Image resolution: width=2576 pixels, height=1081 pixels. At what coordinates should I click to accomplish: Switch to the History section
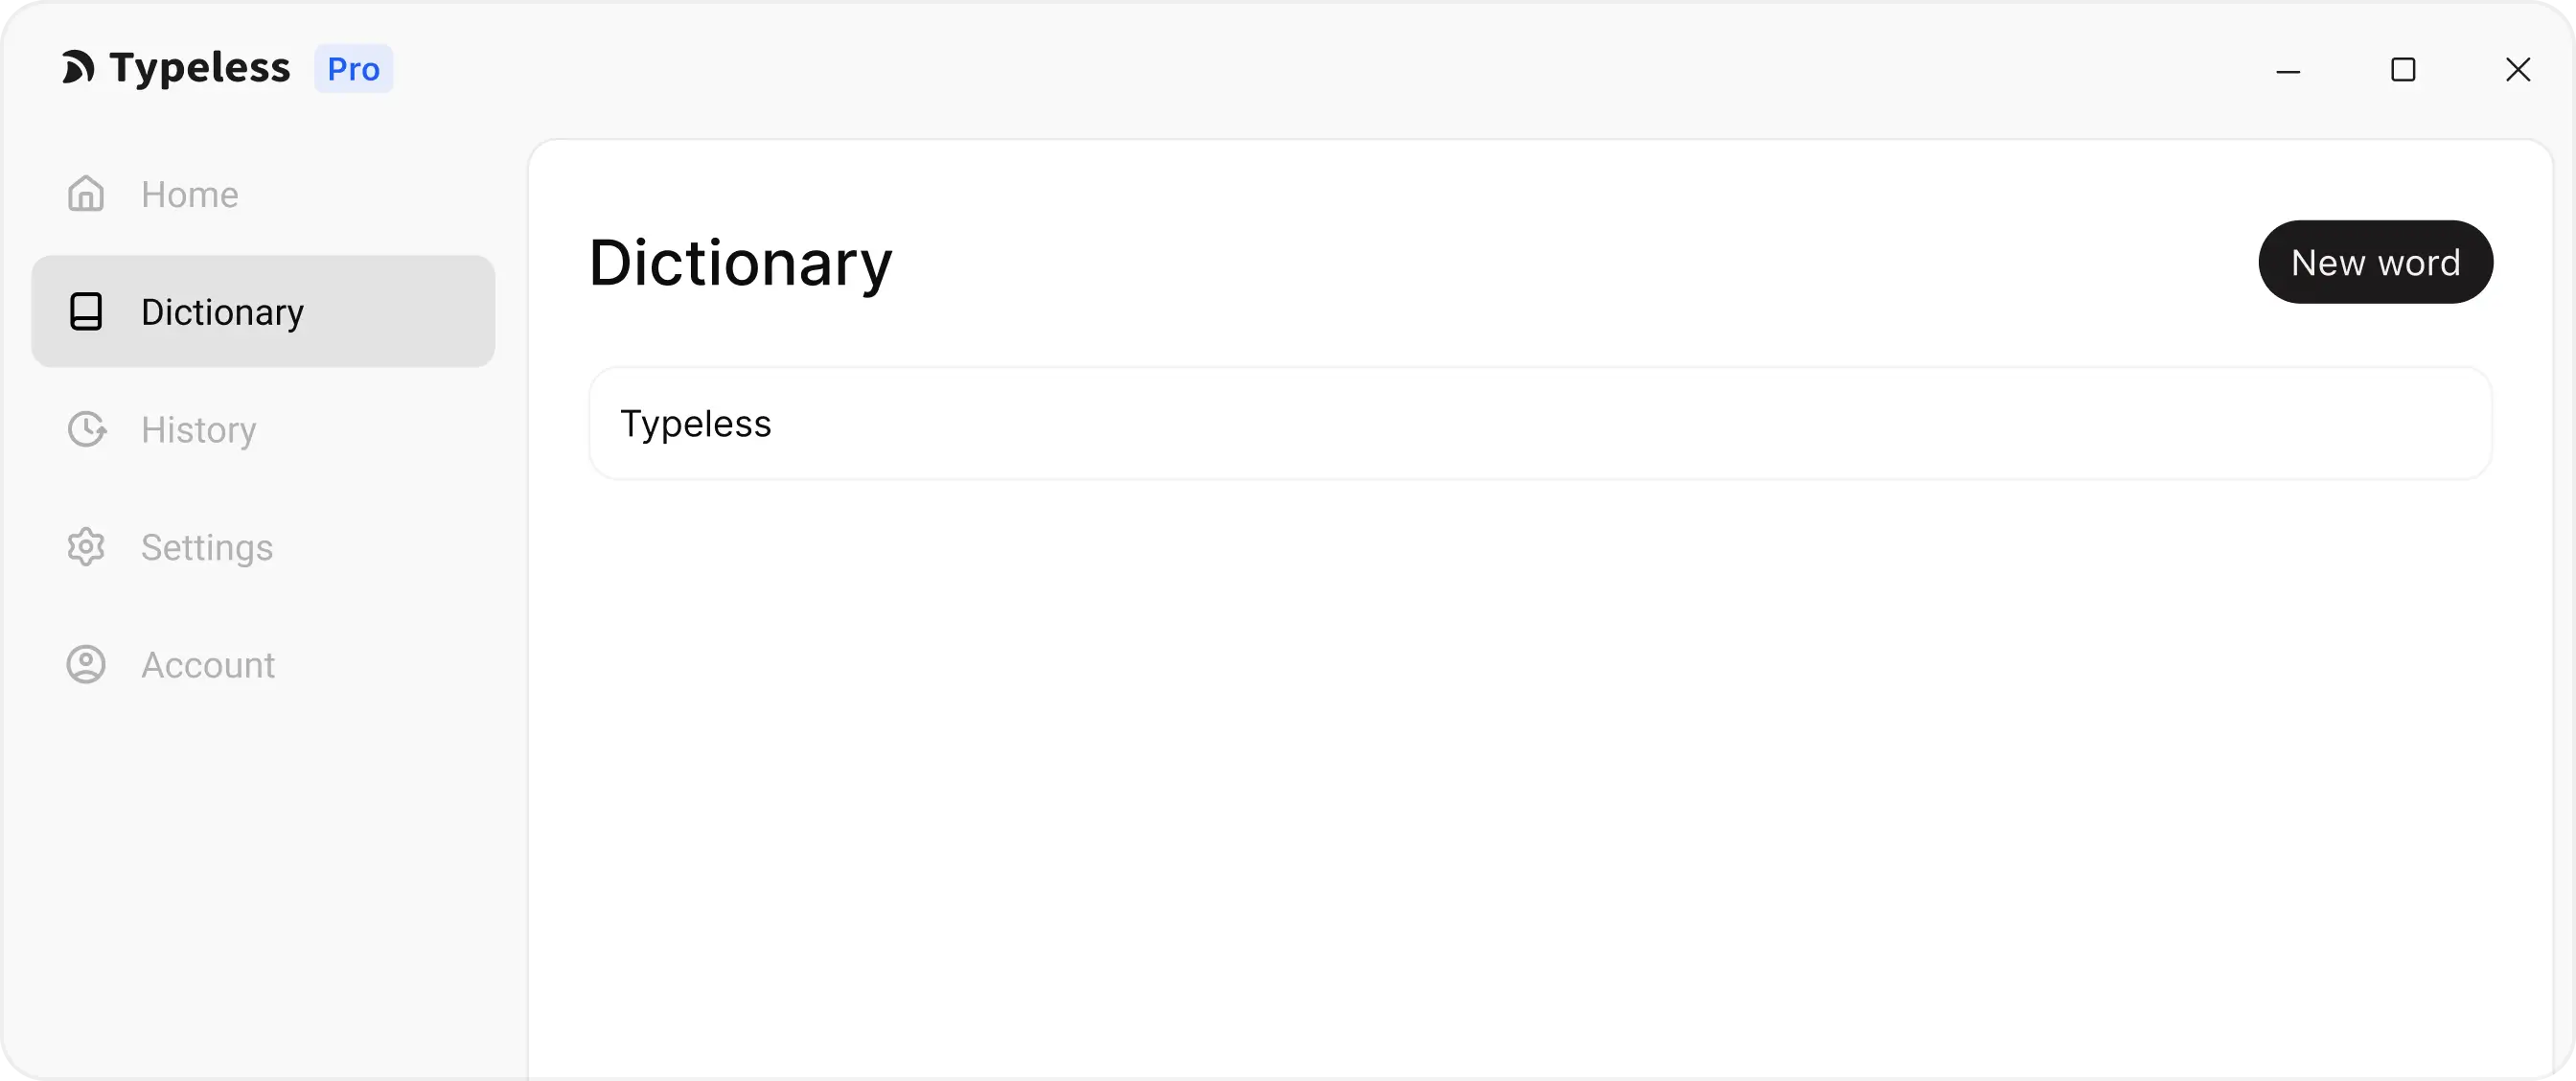197,429
